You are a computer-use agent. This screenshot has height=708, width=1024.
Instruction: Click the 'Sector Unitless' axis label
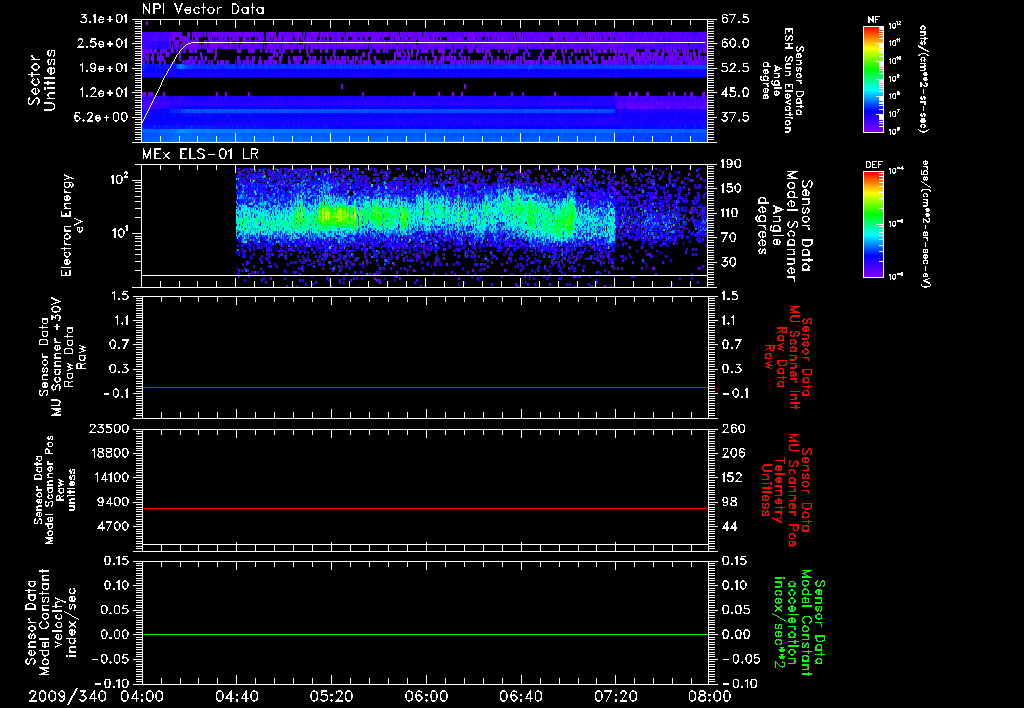coord(42,80)
